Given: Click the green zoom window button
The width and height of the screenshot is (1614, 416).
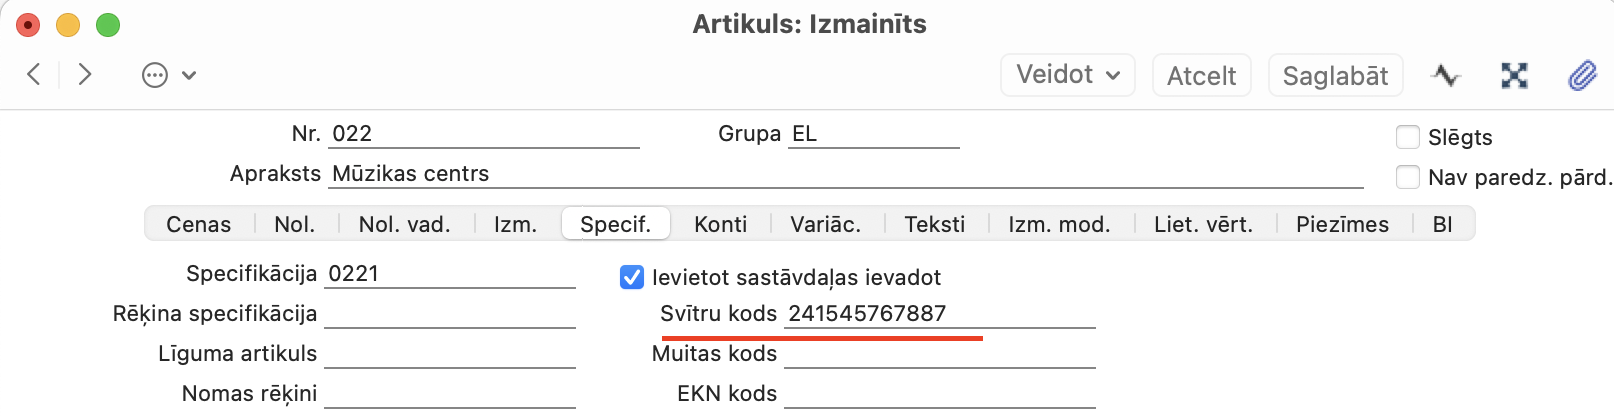Looking at the screenshot, I should point(108,25).
